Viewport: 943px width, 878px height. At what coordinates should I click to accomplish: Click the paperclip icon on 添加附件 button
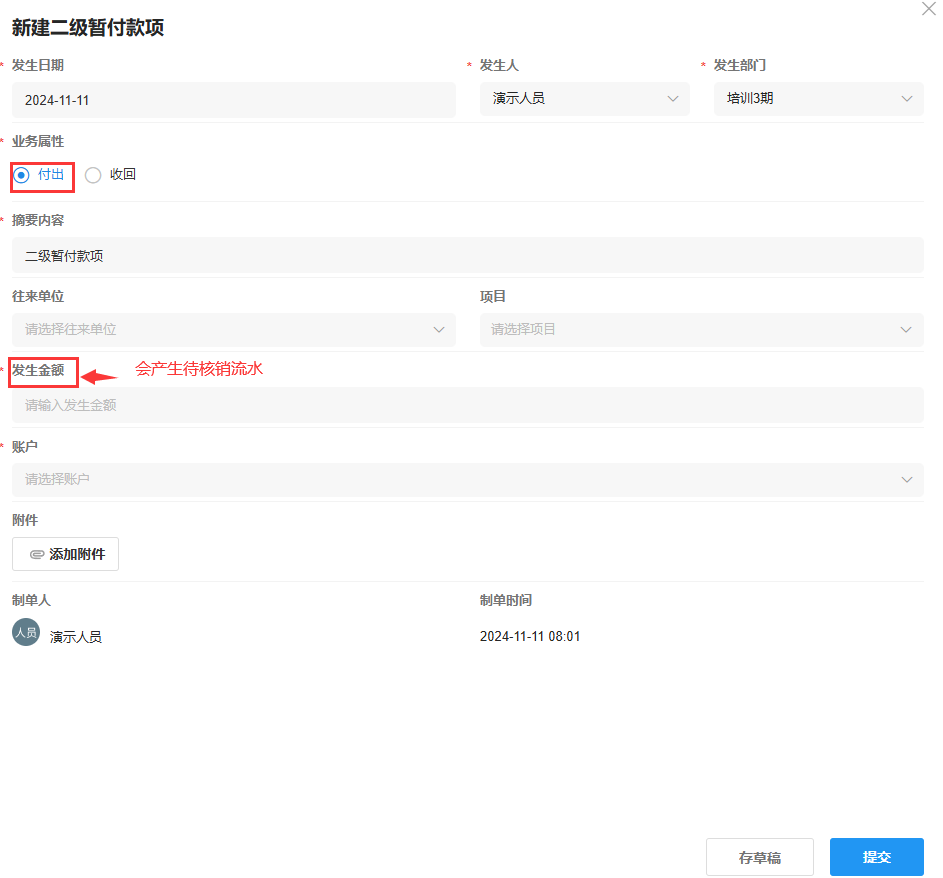38,553
